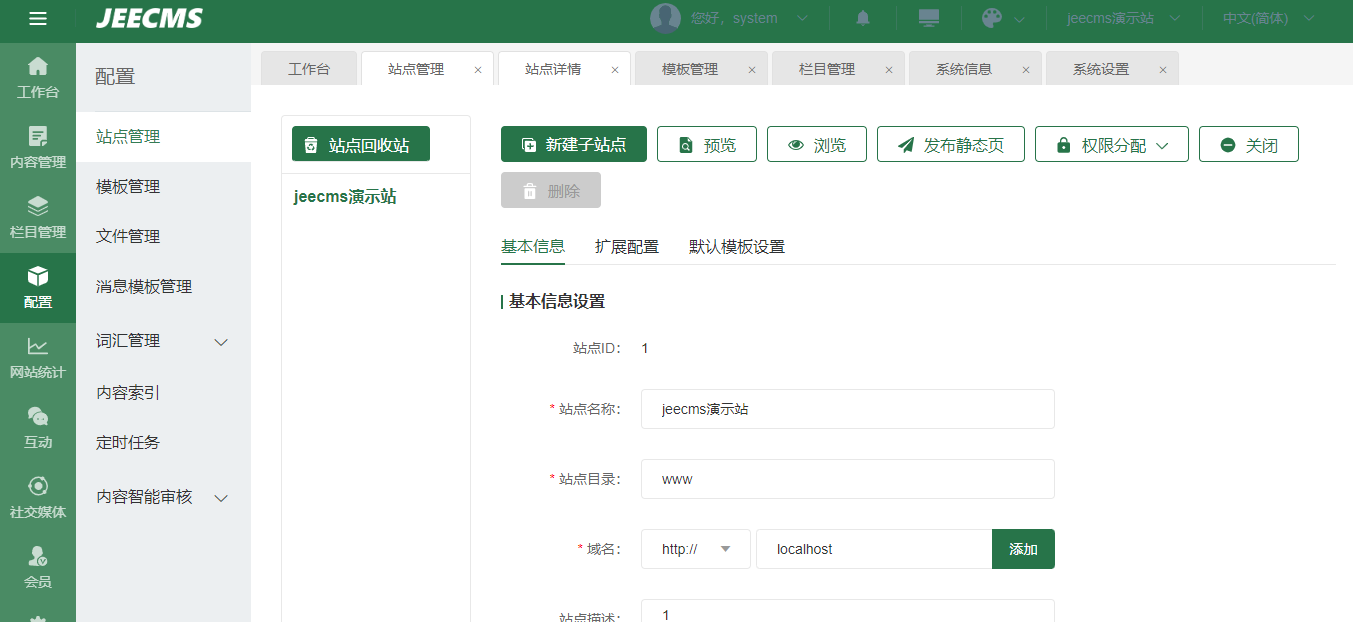1353x622 pixels.
Task: Click the 站点名称 input field
Action: click(x=847, y=409)
